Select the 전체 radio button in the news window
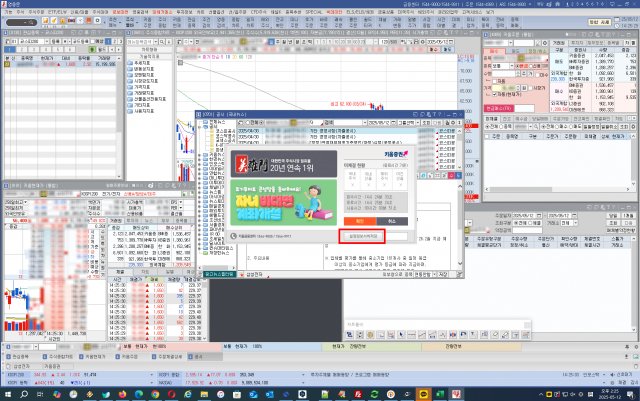The width and height of the screenshot is (640, 401). click(x=247, y=123)
